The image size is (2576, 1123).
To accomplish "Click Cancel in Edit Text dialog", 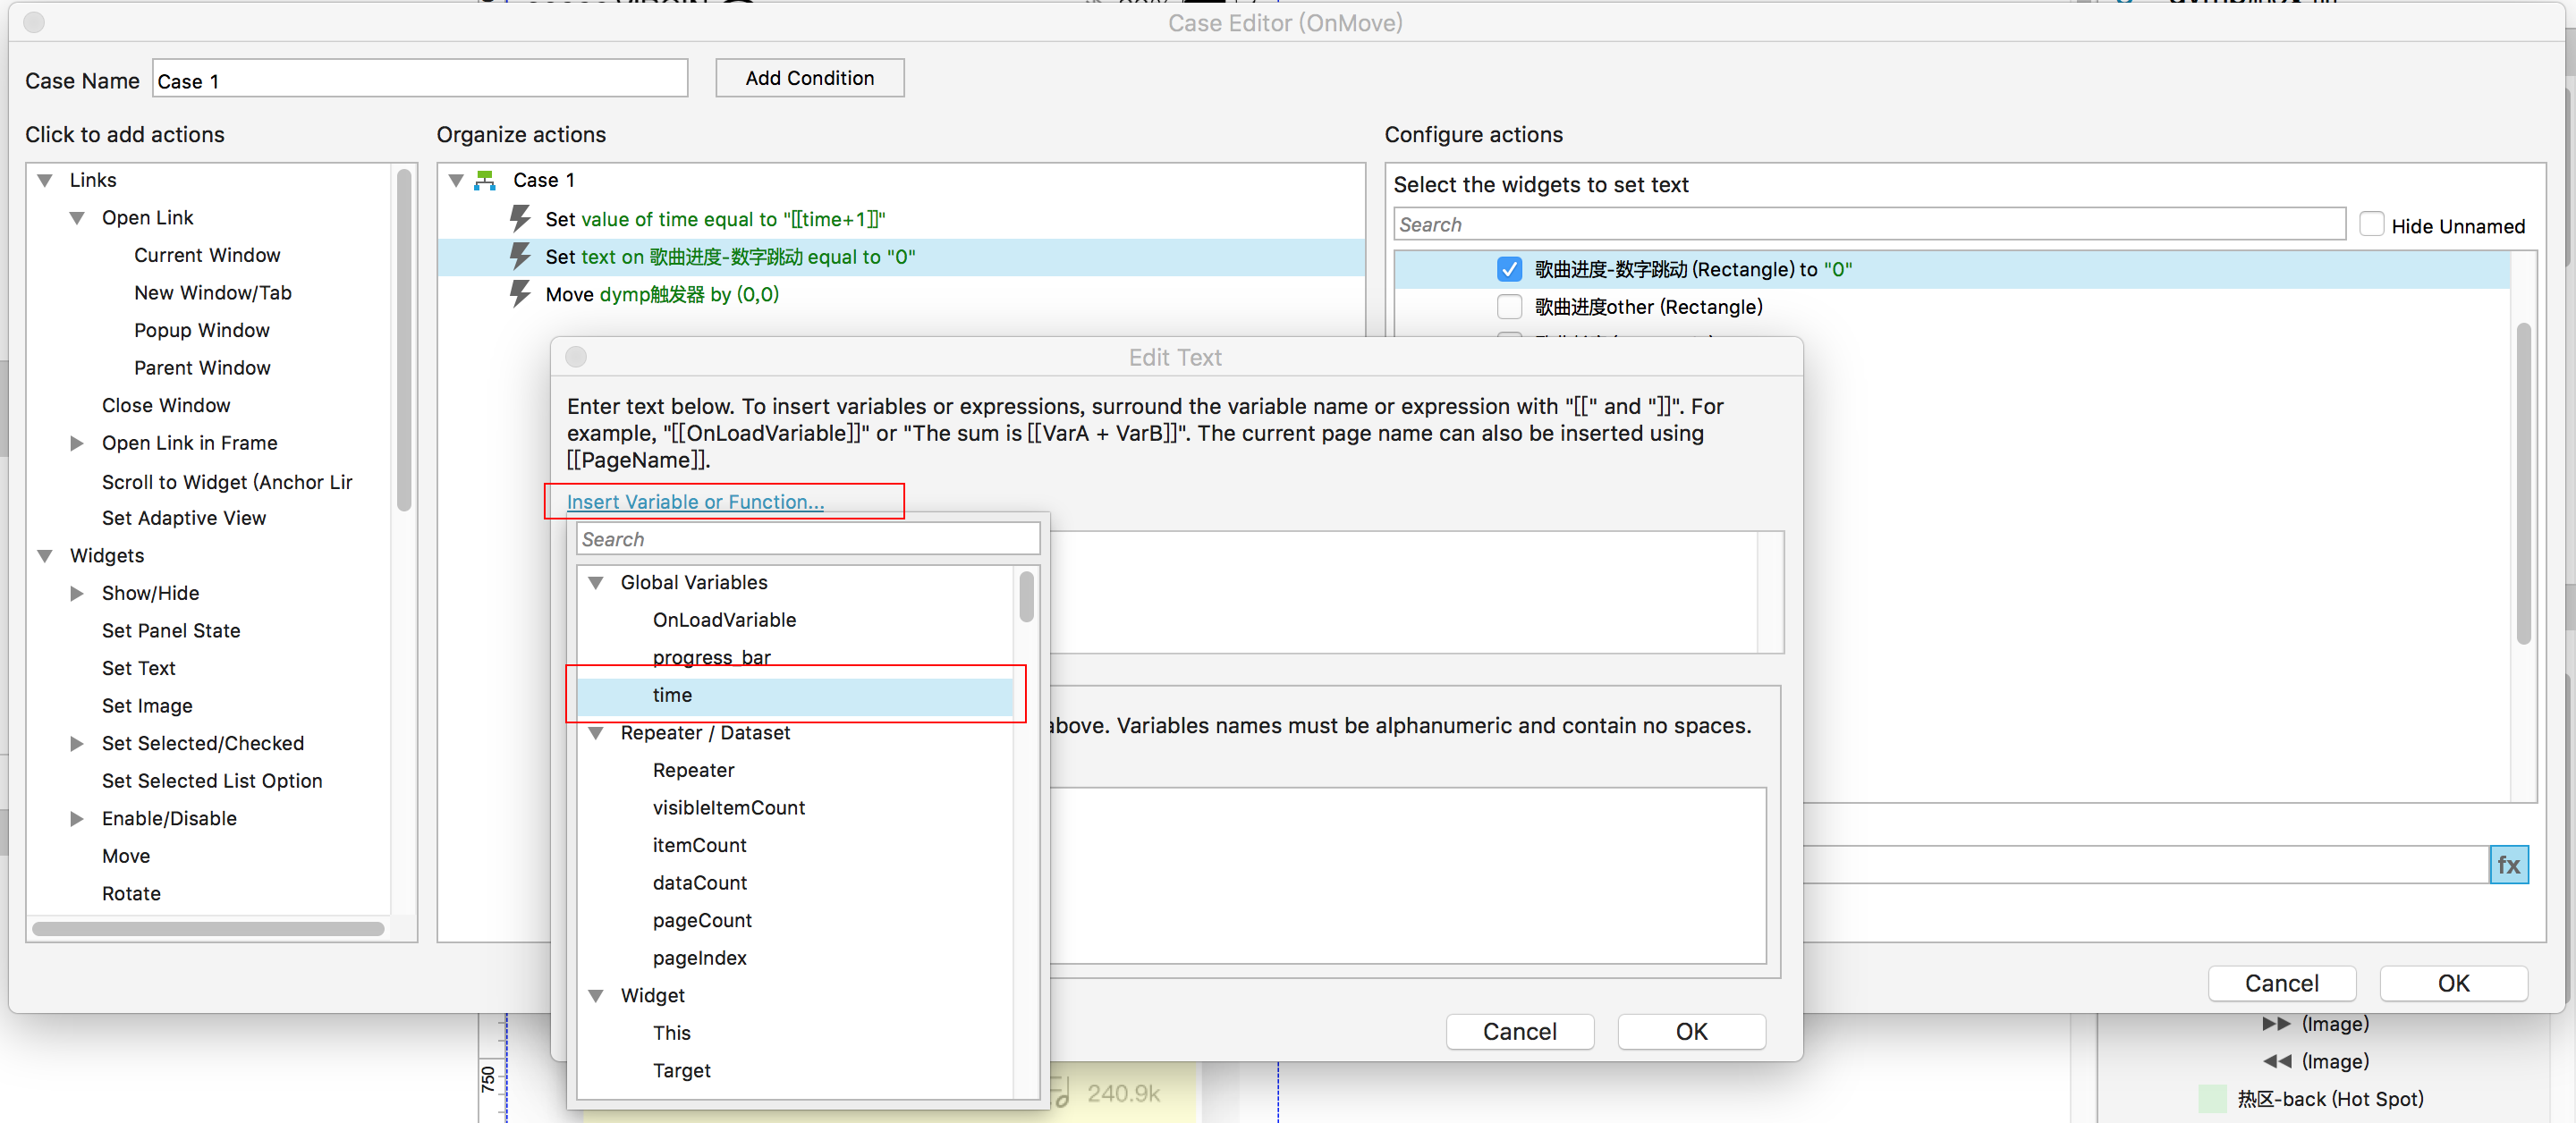I will (1519, 1031).
